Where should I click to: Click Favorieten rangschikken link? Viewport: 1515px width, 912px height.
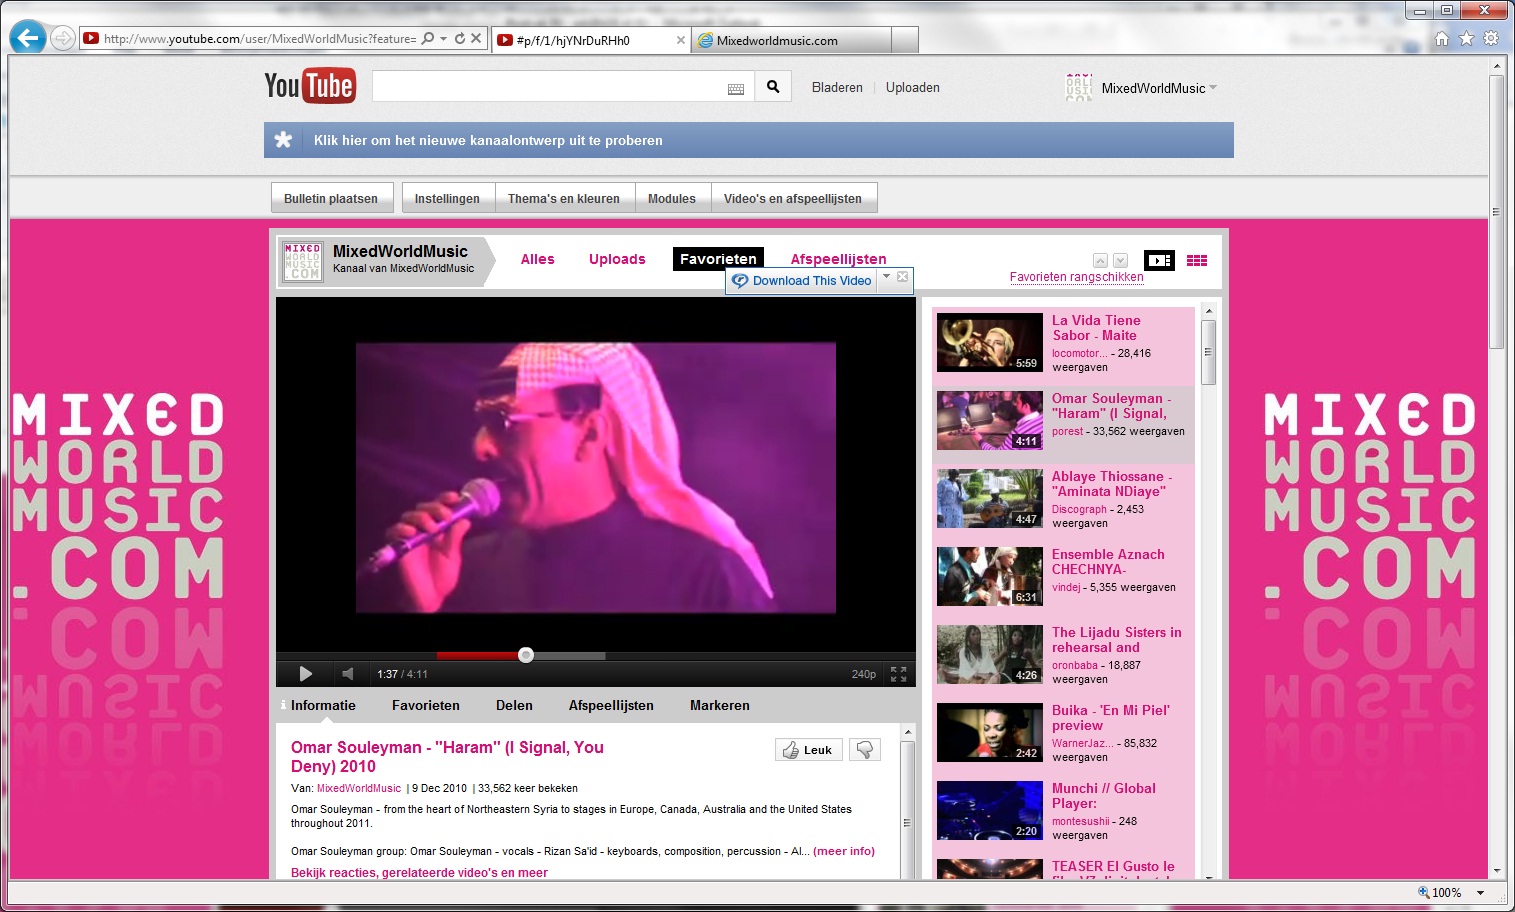coord(1076,277)
